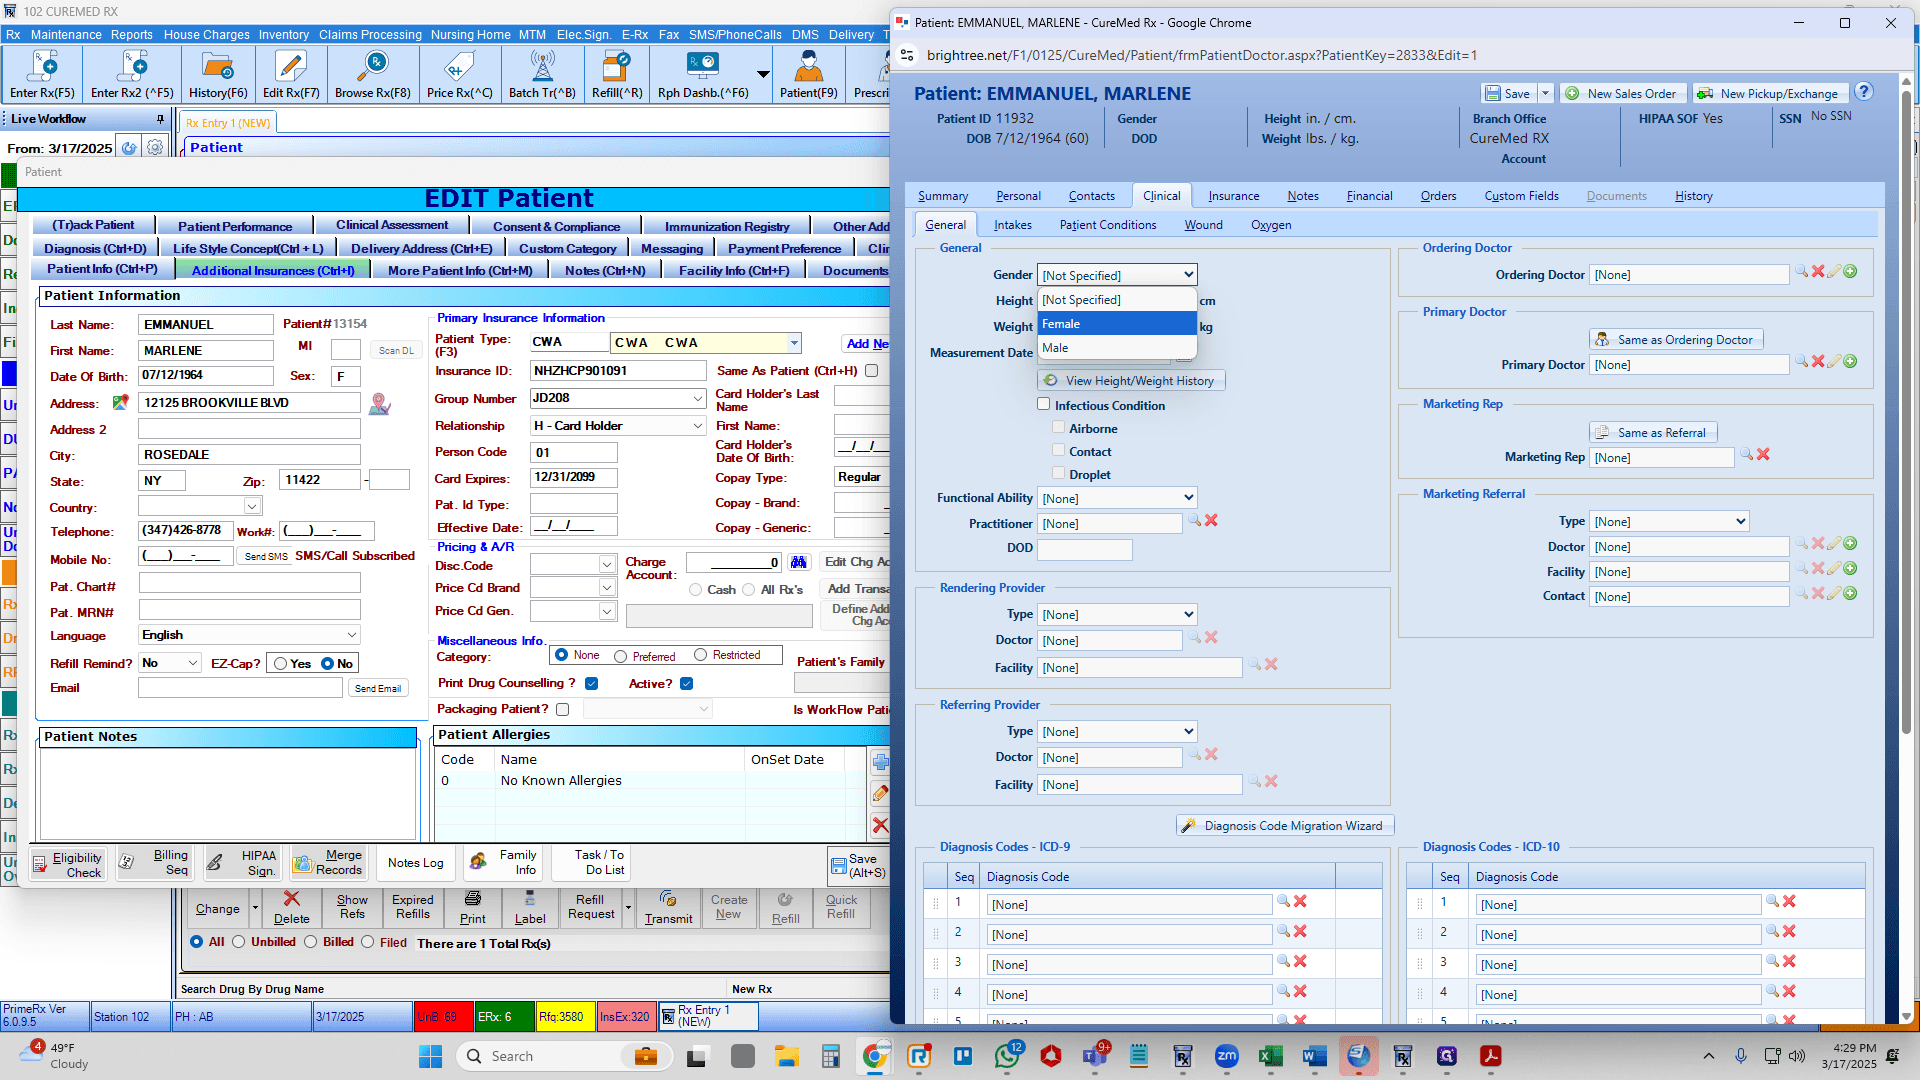The image size is (1920, 1080).
Task: Open Batch Tr tower icon
Action: [x=542, y=75]
